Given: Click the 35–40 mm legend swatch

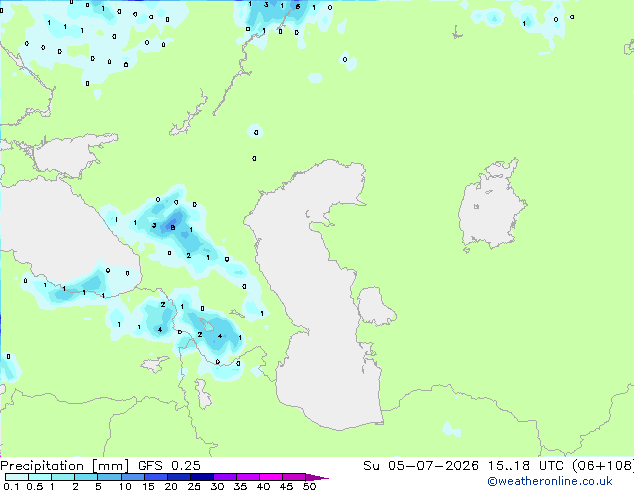Looking at the screenshot, I should (x=247, y=477).
